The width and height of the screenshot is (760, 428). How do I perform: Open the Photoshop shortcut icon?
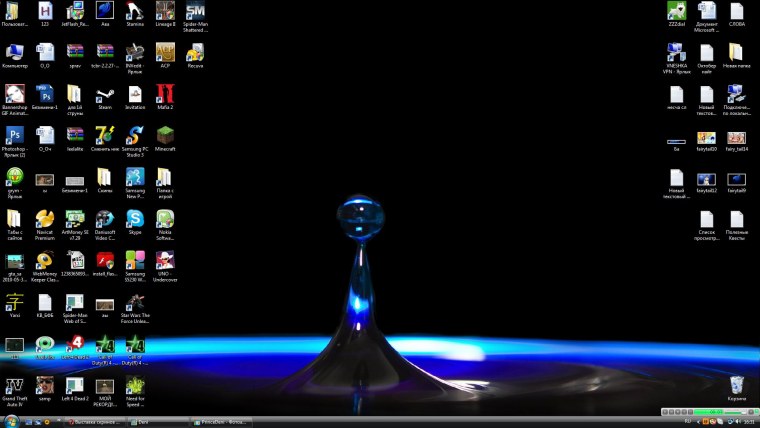[14, 136]
